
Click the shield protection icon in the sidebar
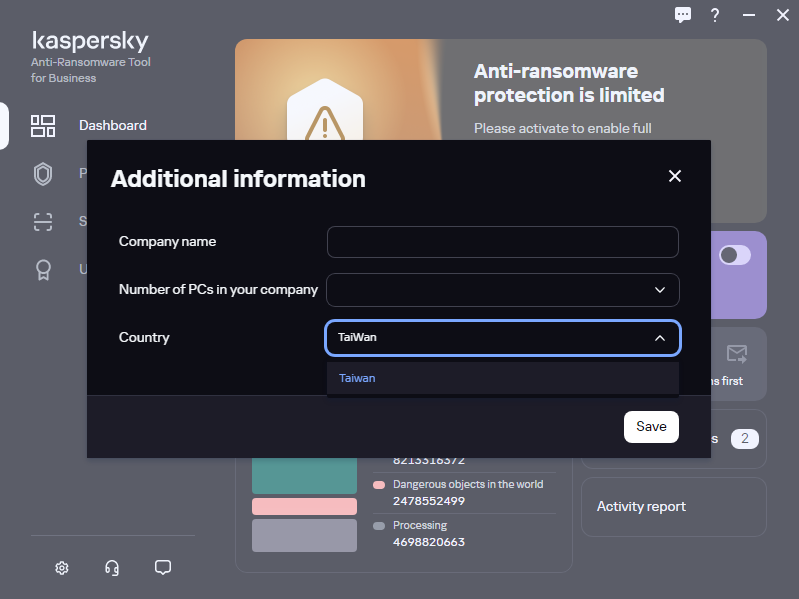click(43, 174)
